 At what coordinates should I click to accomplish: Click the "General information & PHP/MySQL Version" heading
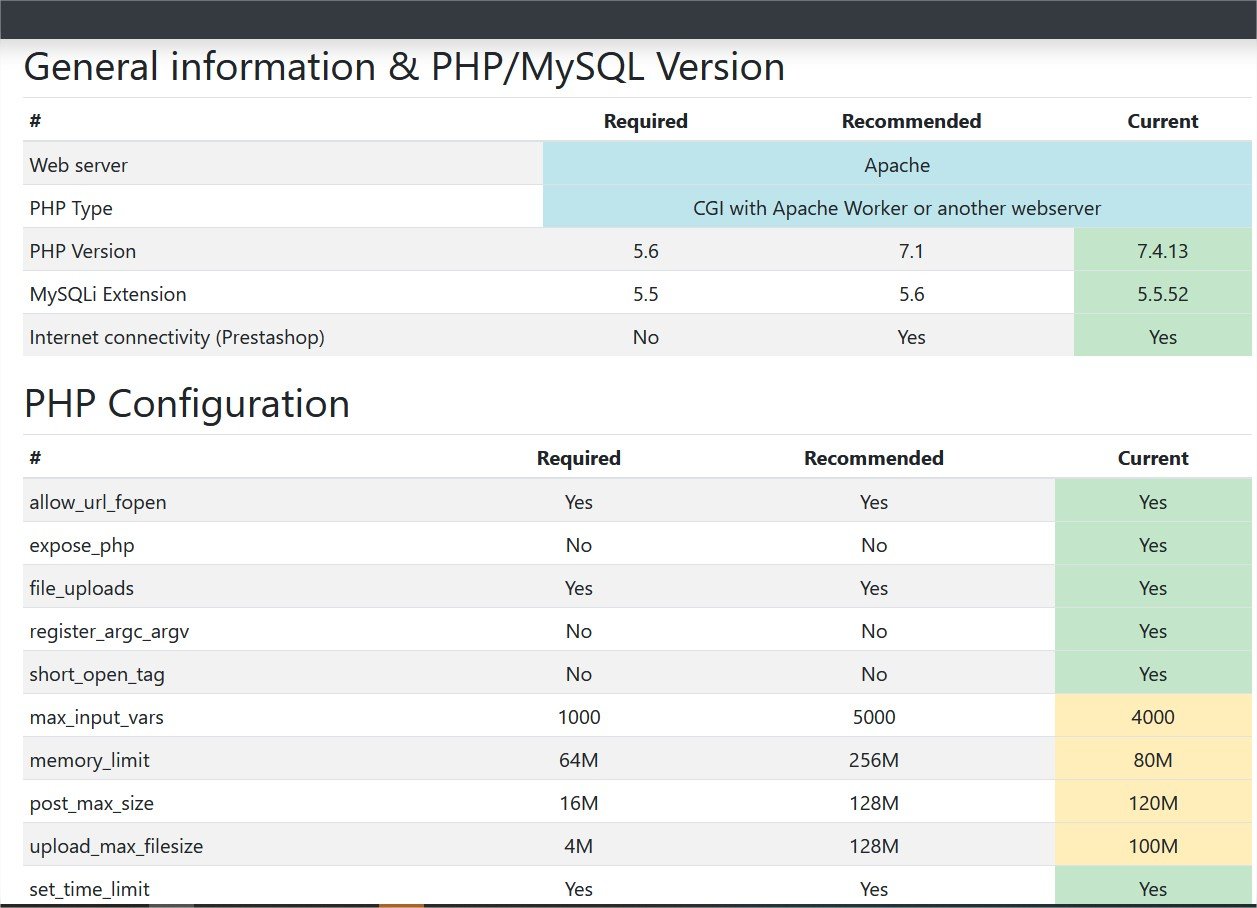coord(404,67)
